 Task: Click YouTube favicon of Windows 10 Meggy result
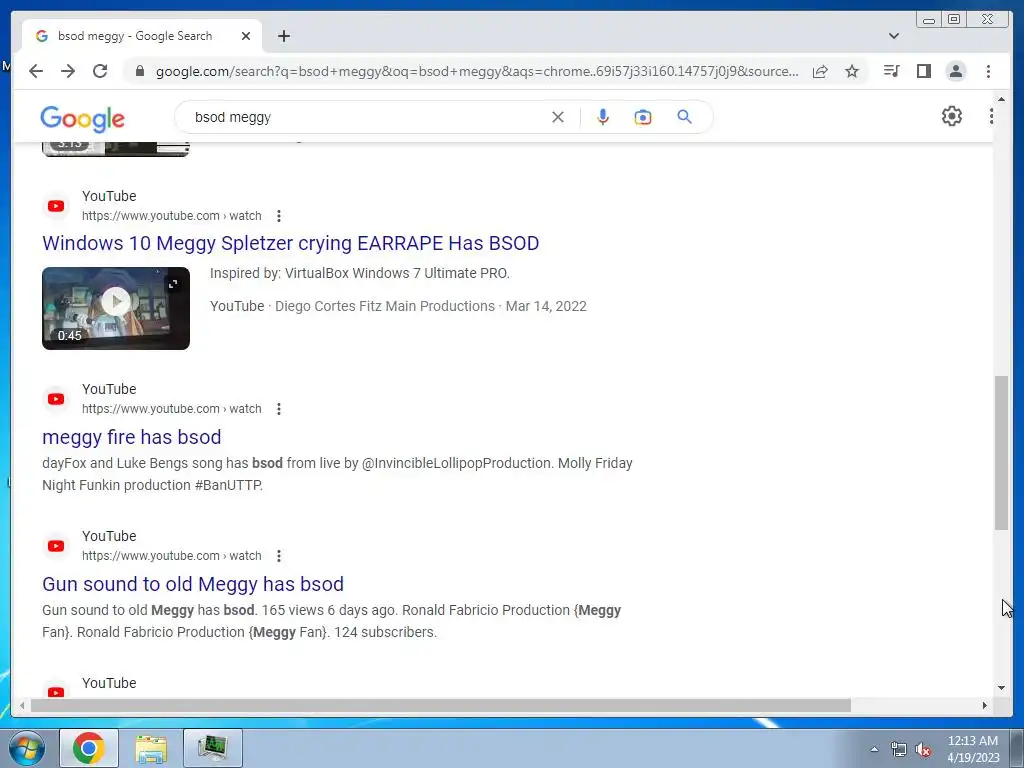tap(56, 206)
